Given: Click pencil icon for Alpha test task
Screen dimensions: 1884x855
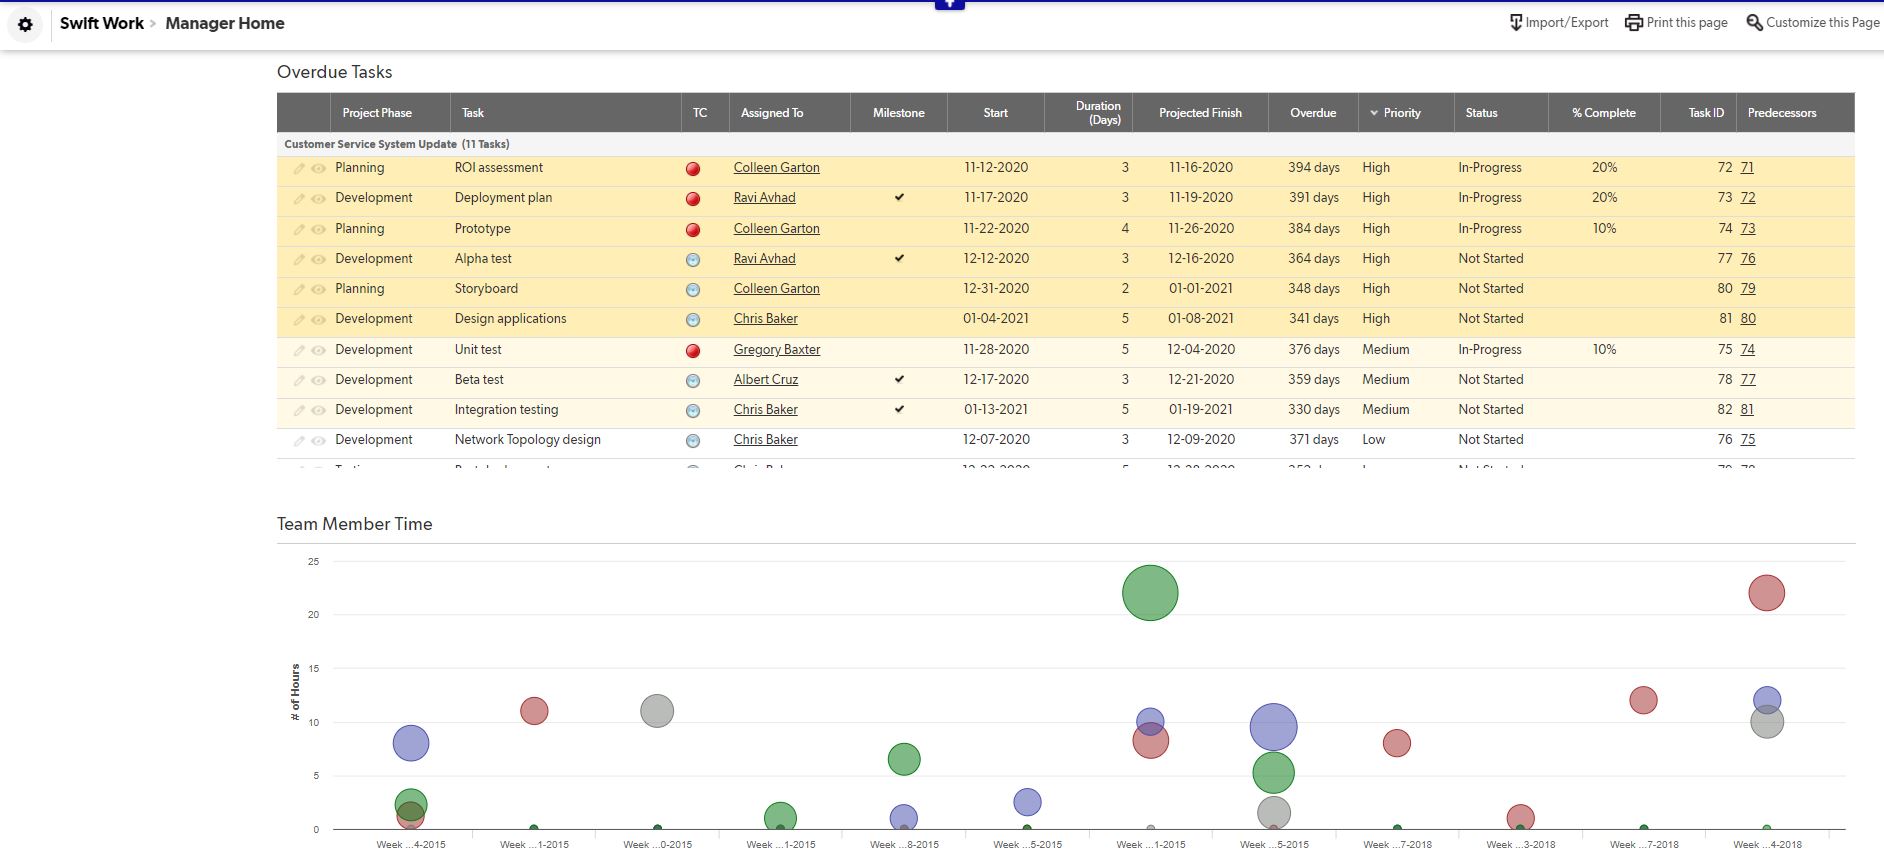Looking at the screenshot, I should (299, 260).
